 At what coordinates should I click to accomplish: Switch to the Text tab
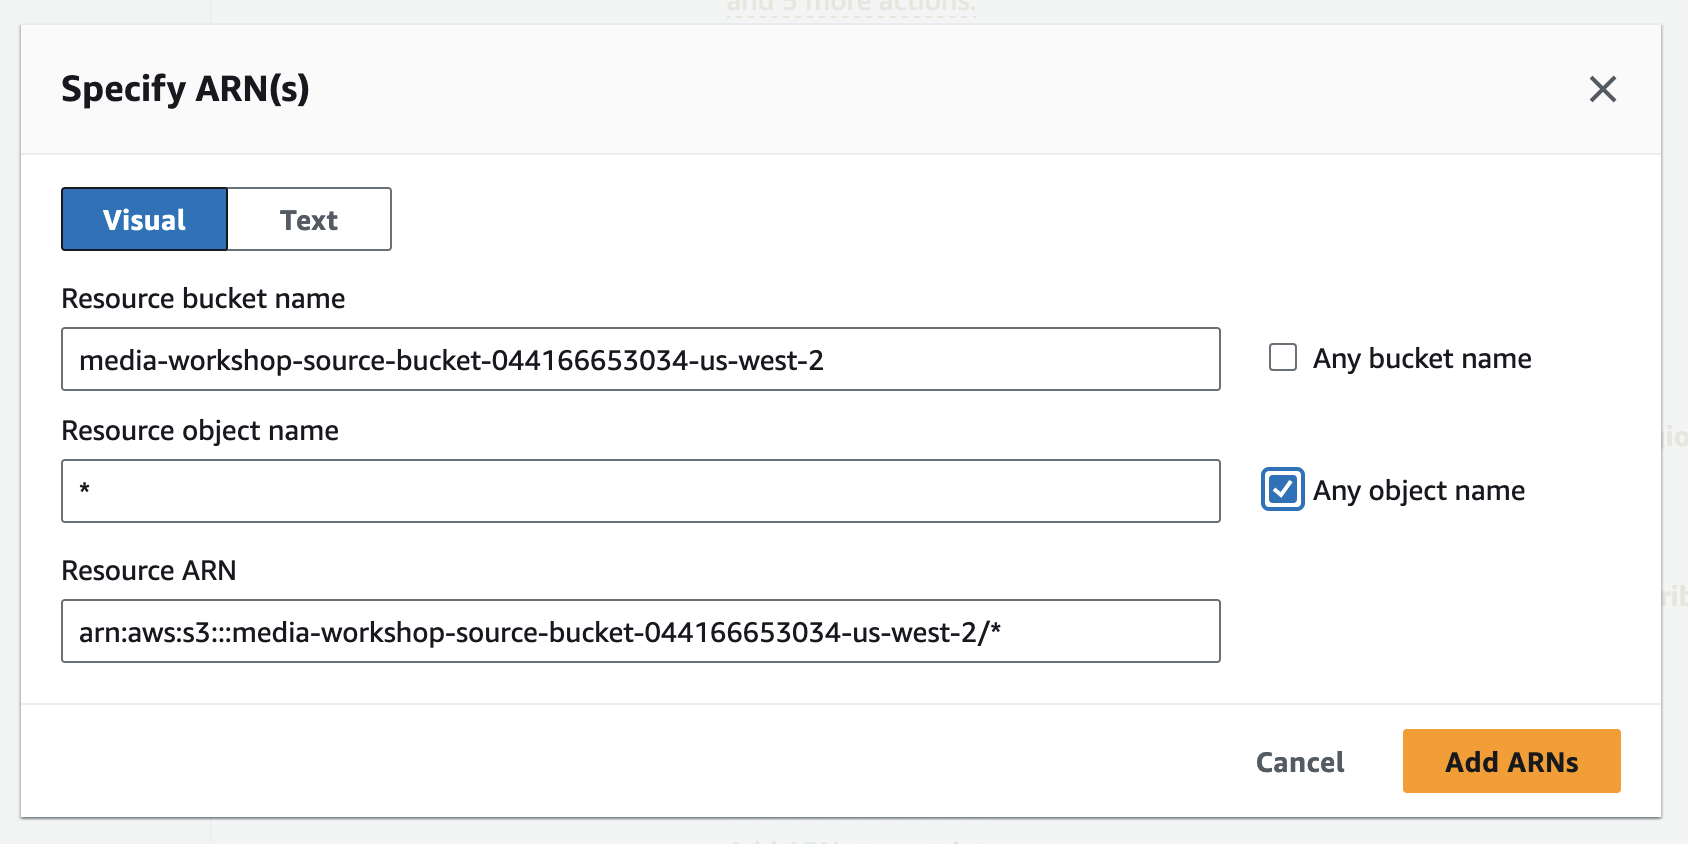click(x=309, y=219)
